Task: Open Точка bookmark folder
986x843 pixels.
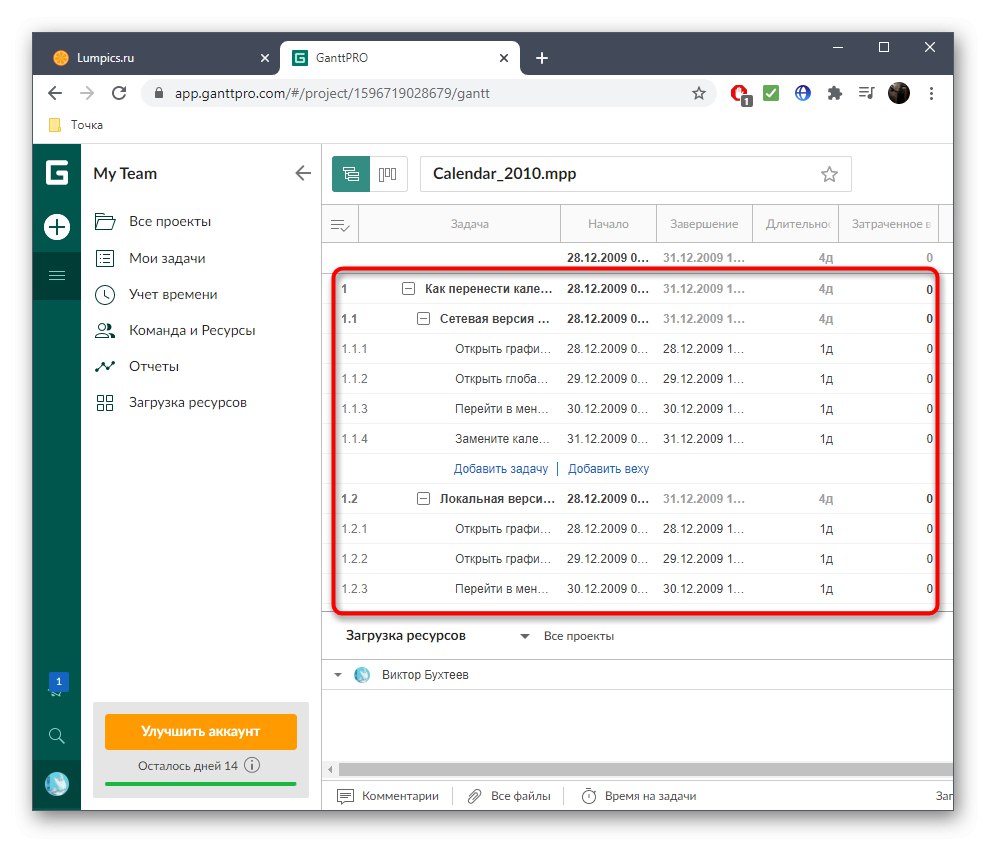Action: [x=75, y=124]
